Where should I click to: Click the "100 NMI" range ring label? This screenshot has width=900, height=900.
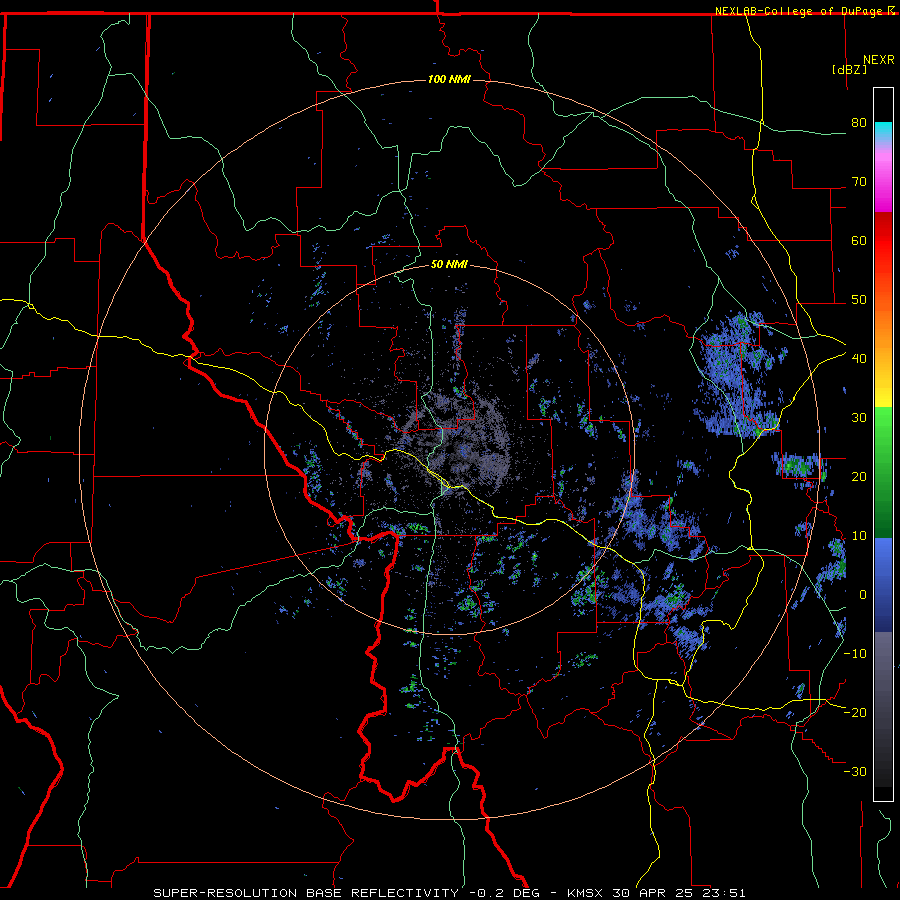click(x=449, y=79)
